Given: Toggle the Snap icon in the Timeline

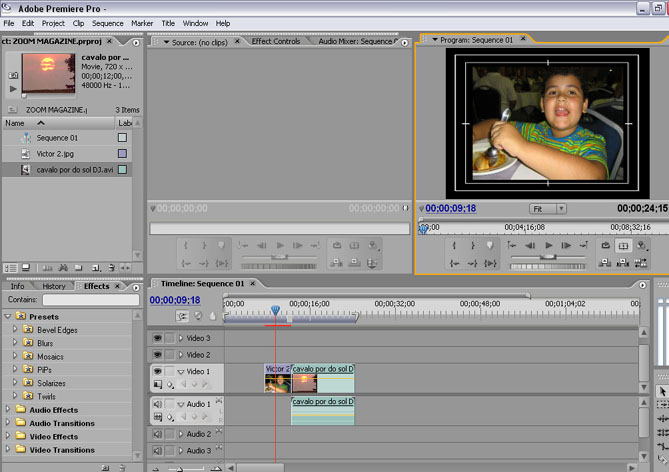Looking at the screenshot, I should (182, 316).
